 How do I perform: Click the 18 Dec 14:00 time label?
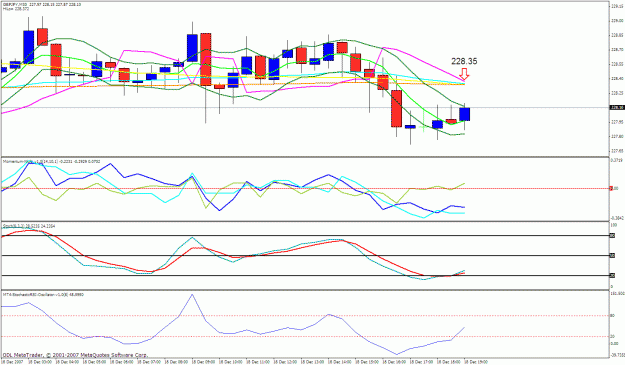point(340,362)
